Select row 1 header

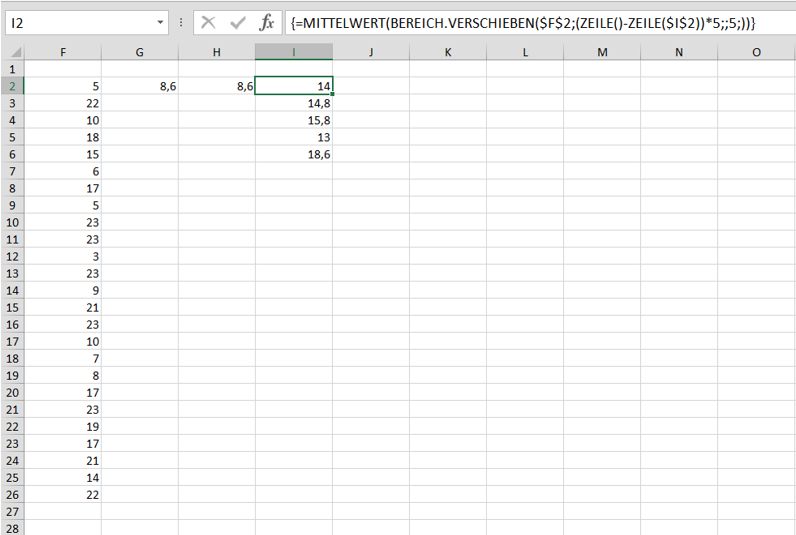click(12, 69)
